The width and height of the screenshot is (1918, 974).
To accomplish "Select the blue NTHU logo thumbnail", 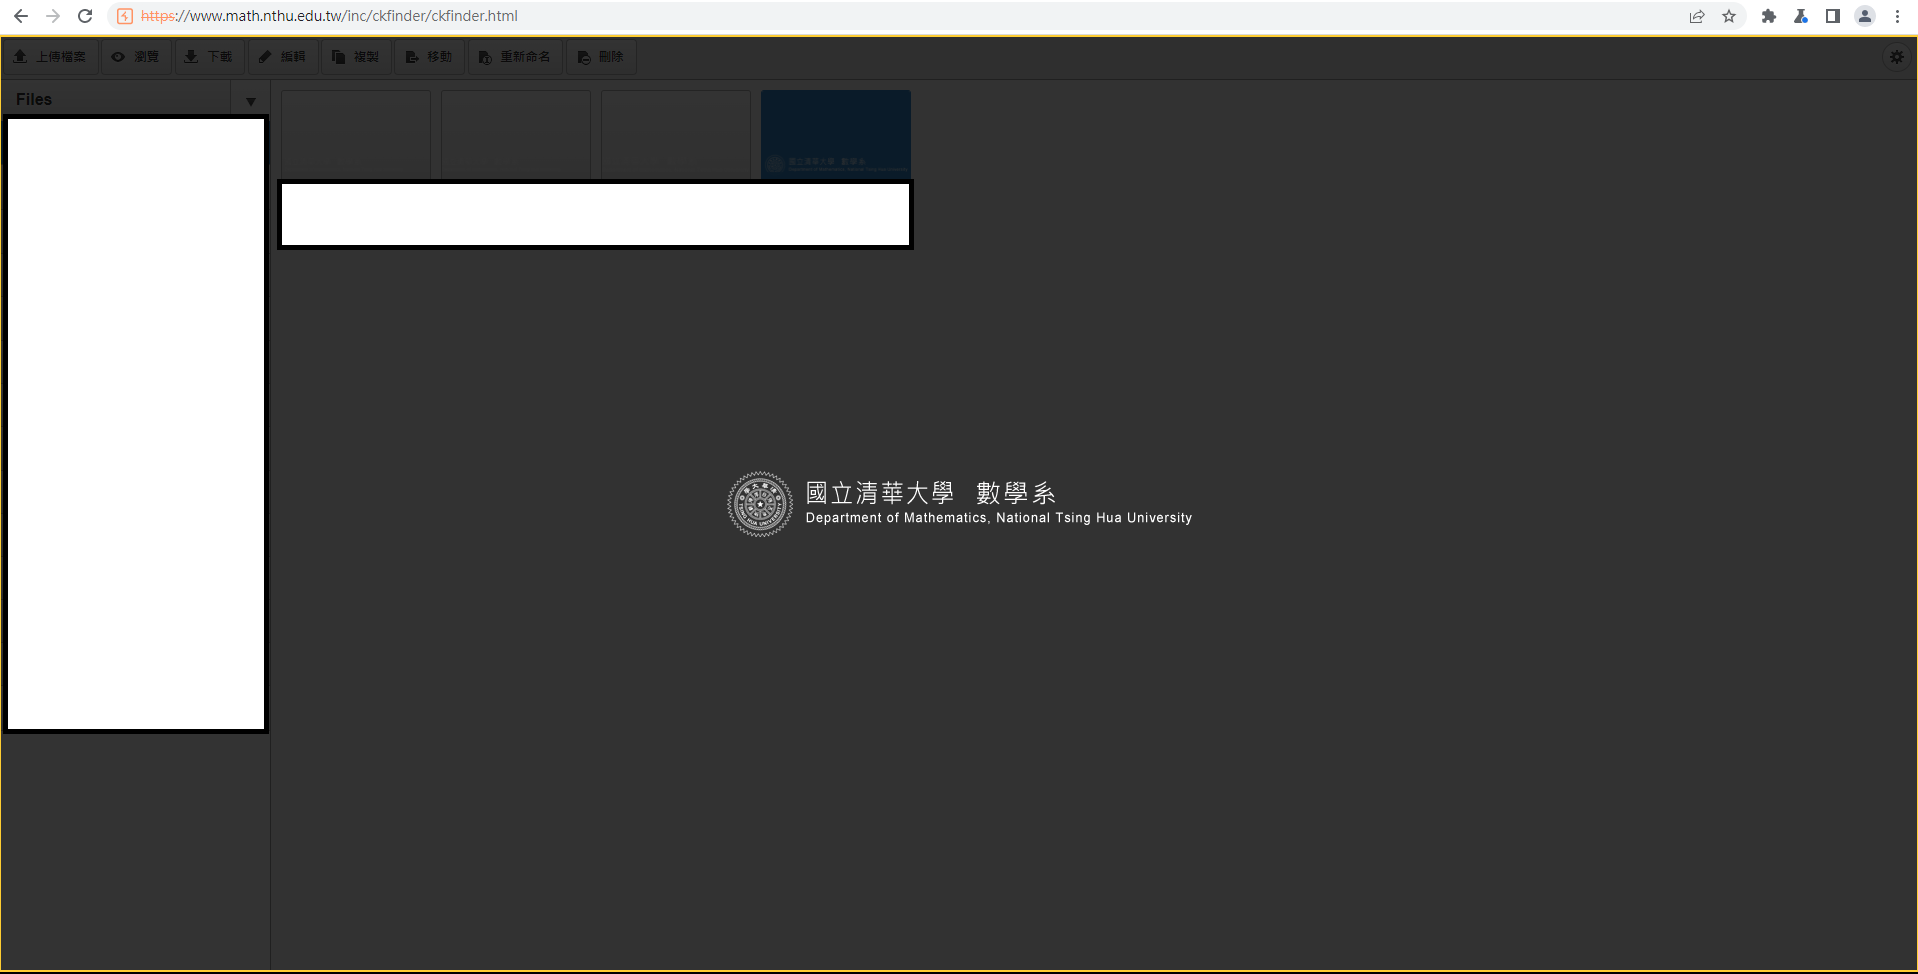I will tap(836, 134).
